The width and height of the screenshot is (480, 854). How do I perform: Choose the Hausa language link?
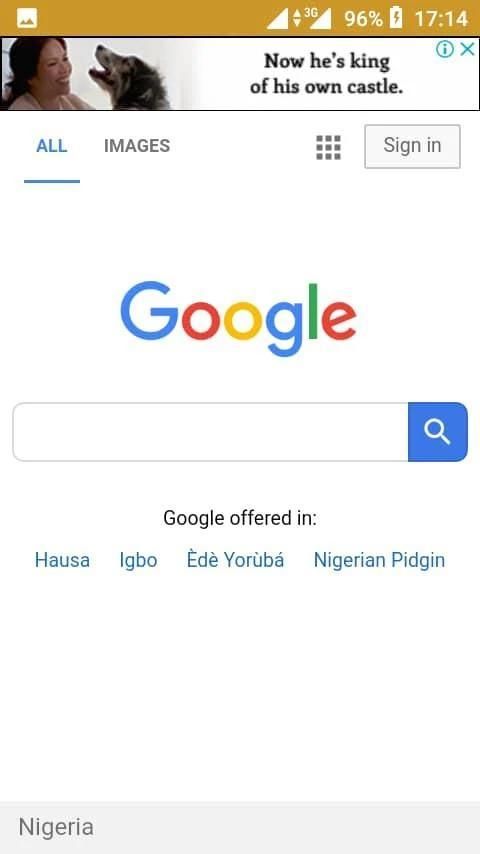[62, 560]
